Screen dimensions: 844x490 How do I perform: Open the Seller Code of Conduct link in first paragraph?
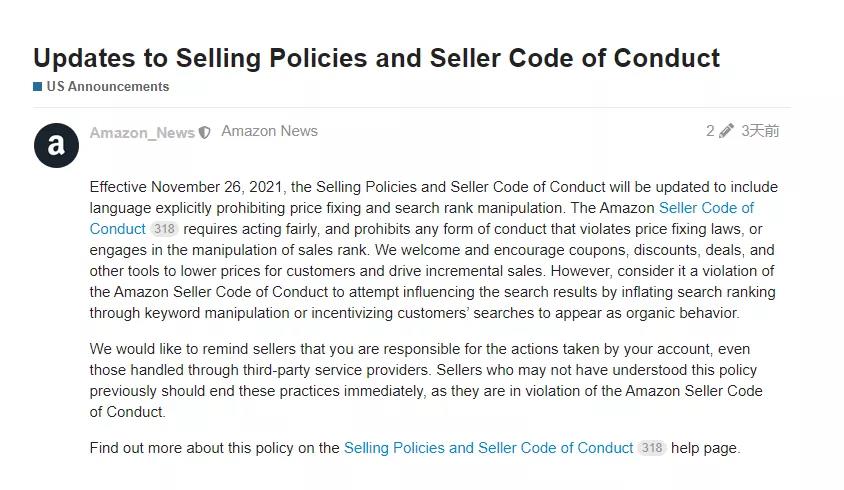[x=706, y=208]
